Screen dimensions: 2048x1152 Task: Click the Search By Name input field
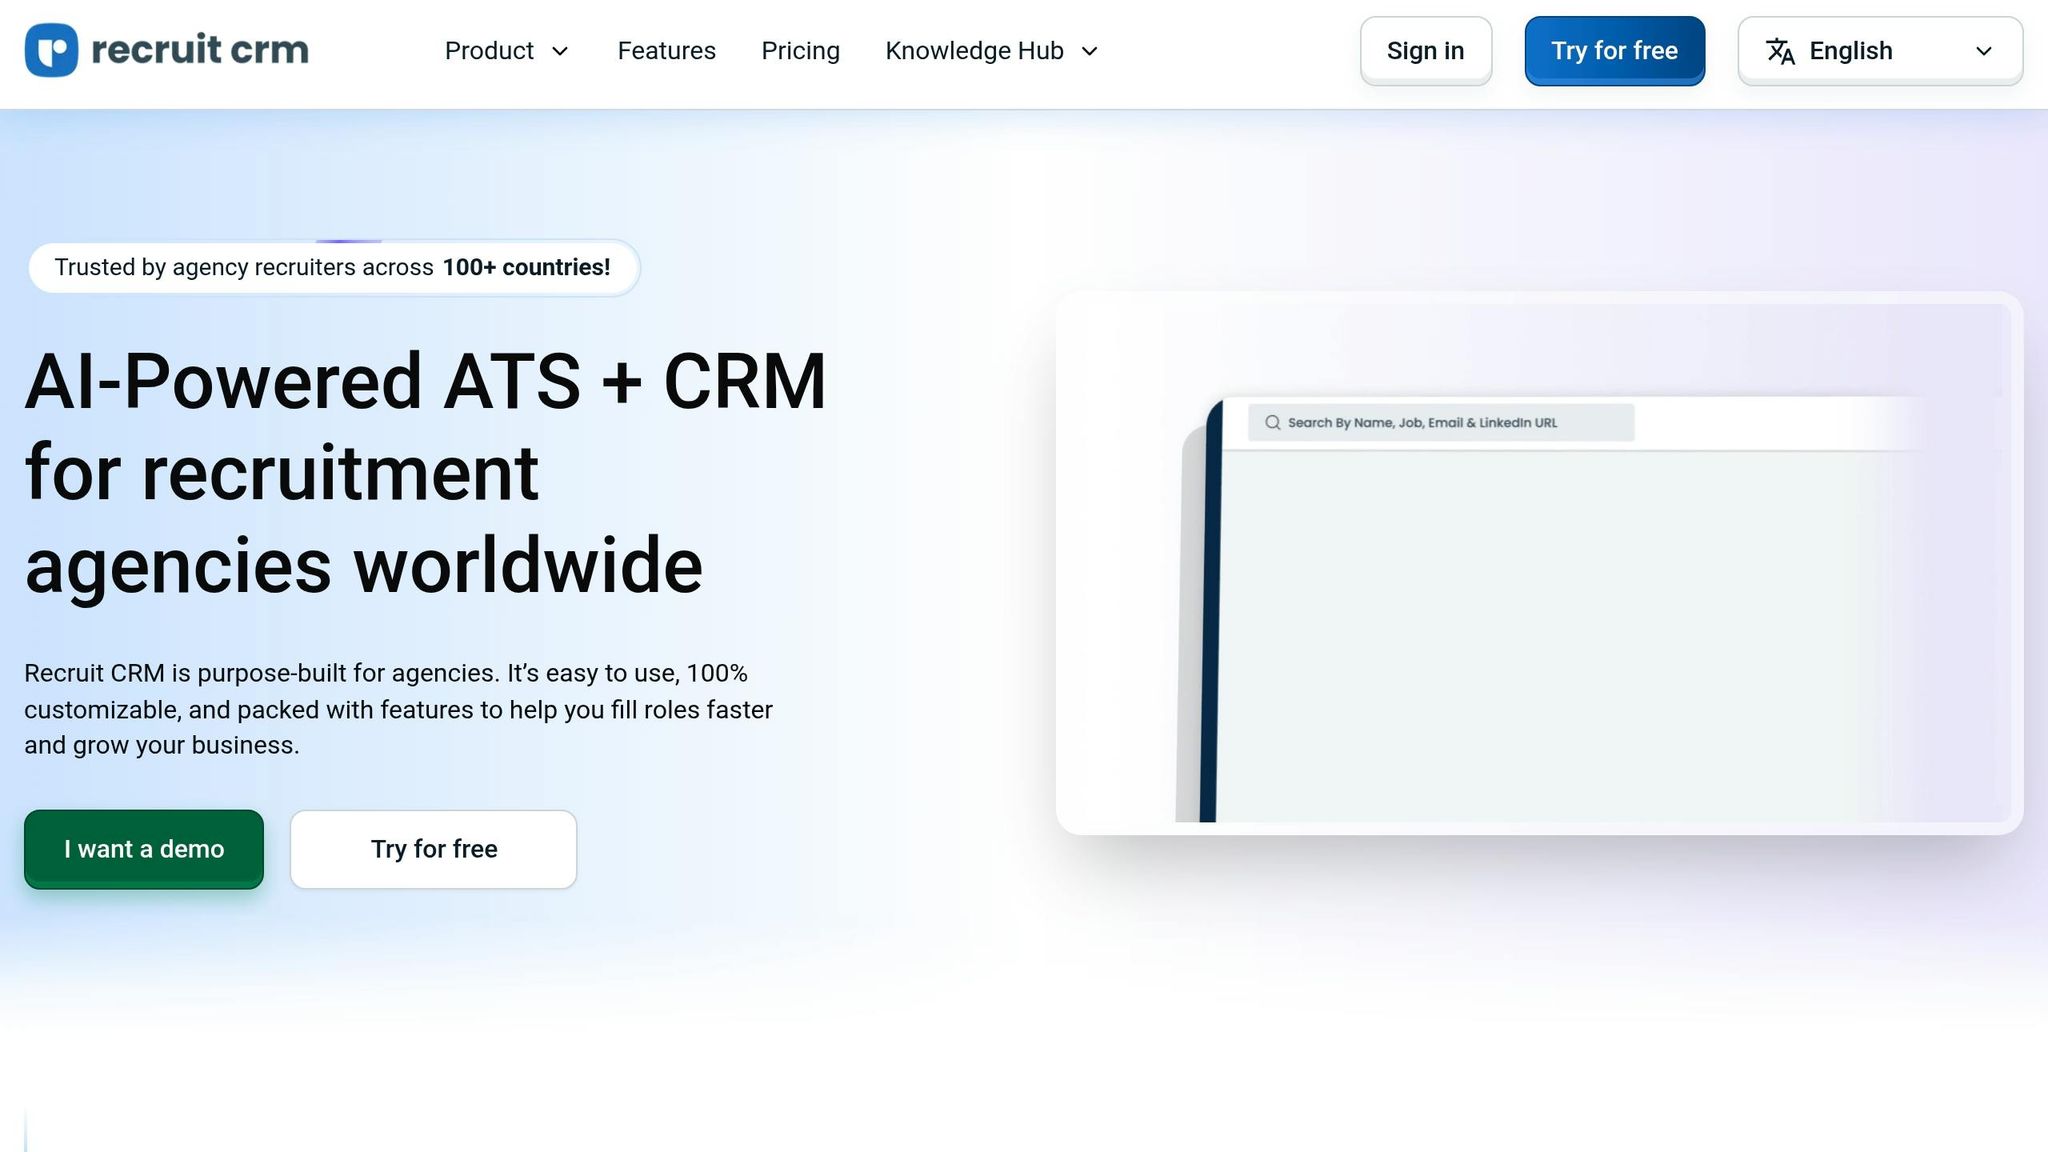coord(1440,422)
